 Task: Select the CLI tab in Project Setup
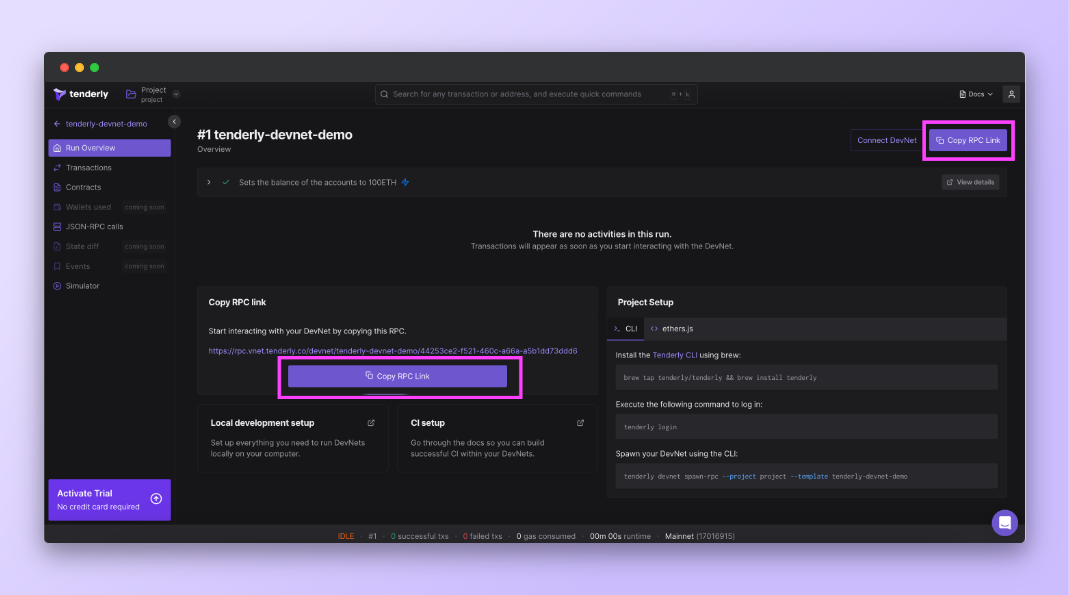pyautogui.click(x=625, y=328)
